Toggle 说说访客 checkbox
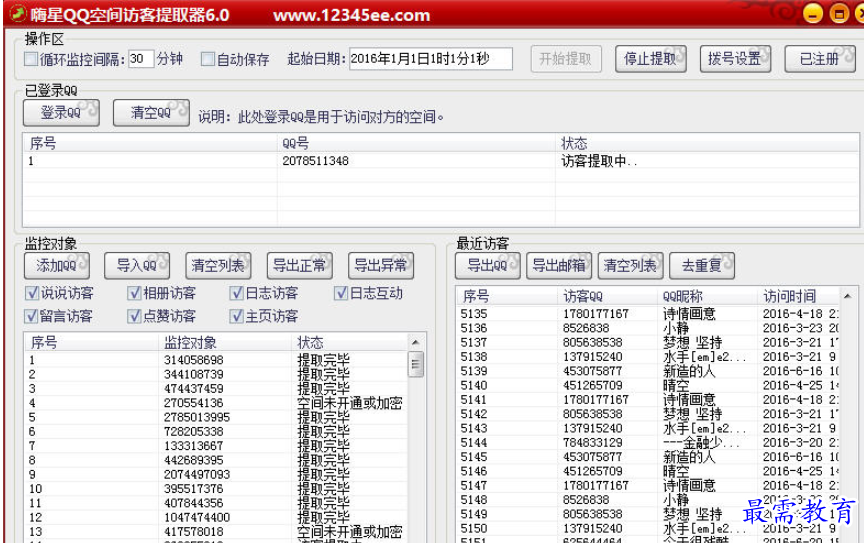Image resolution: width=864 pixels, height=543 pixels. [32, 293]
